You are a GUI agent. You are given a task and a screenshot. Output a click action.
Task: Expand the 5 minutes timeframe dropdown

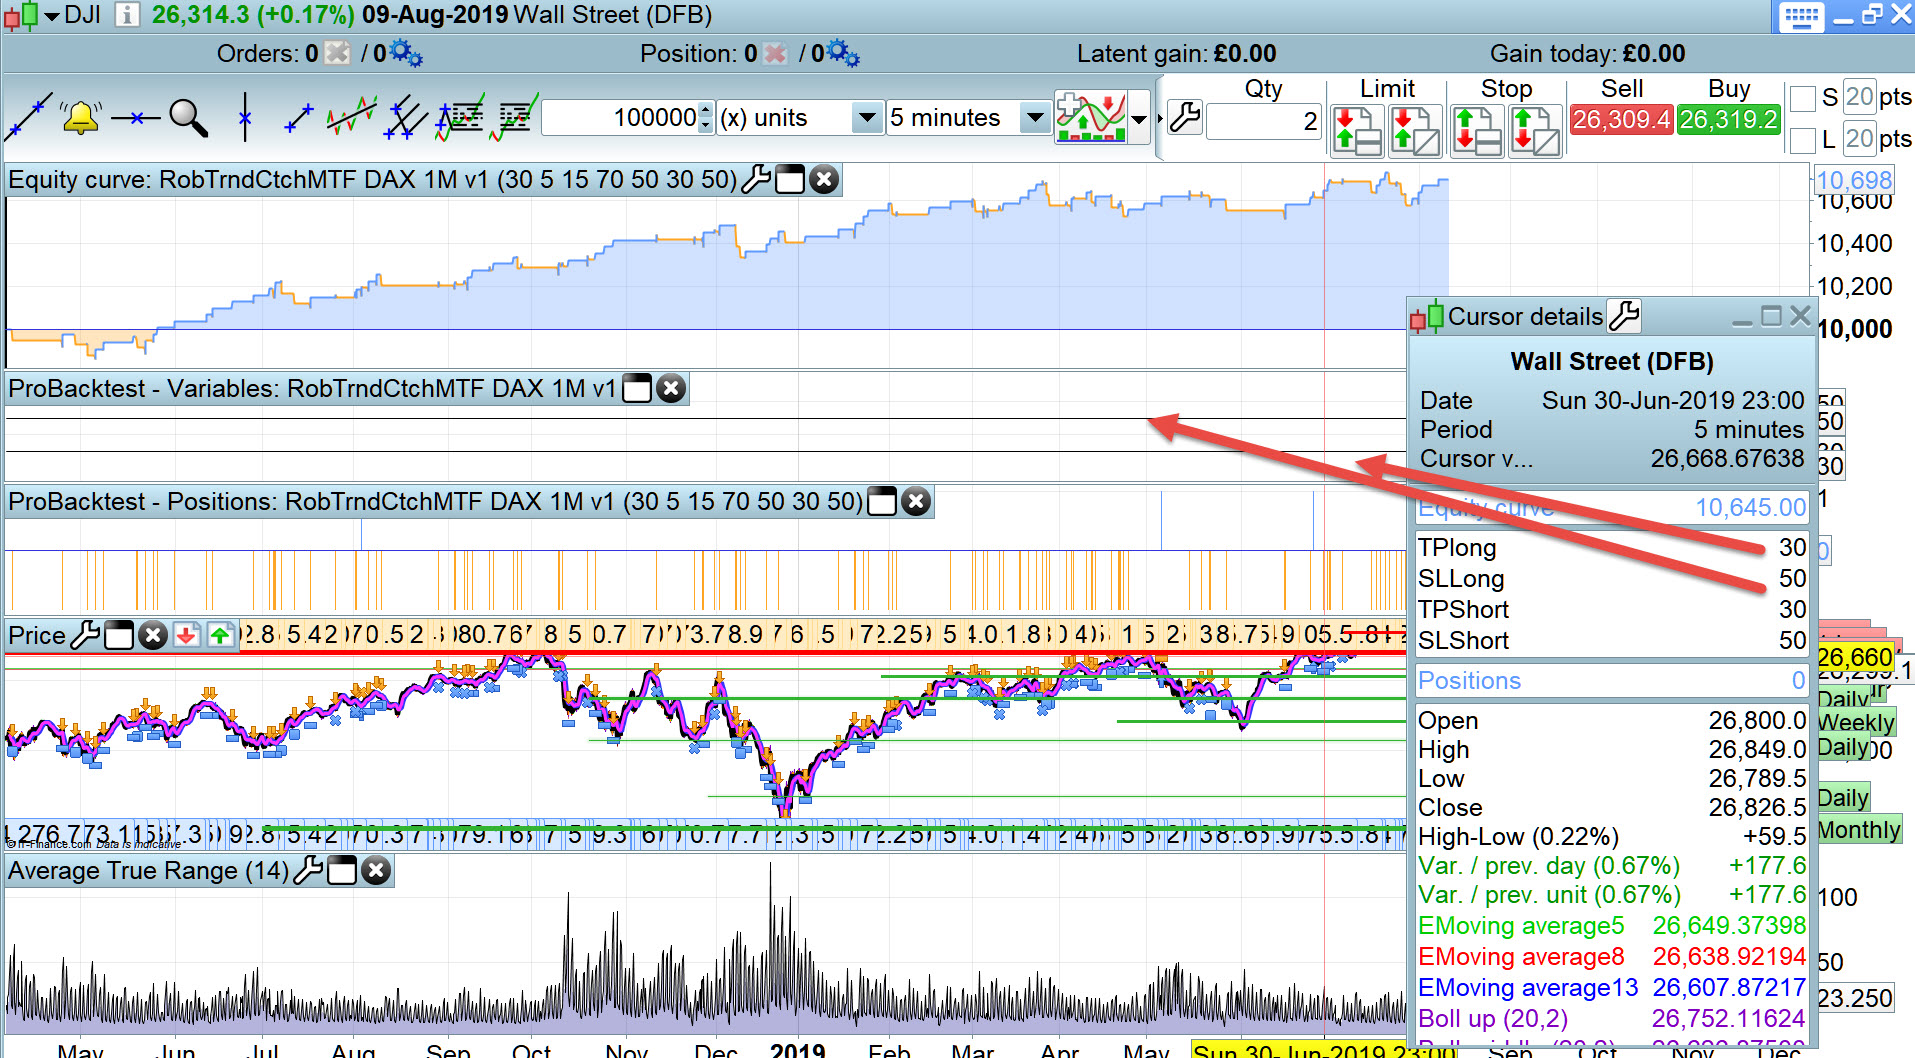click(x=1035, y=118)
